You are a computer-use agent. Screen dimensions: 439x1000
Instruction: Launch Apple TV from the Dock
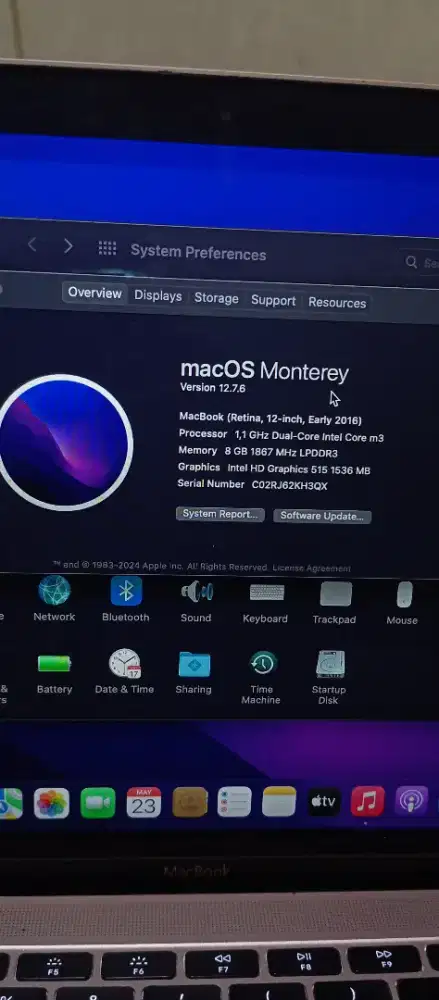pyautogui.click(x=323, y=801)
